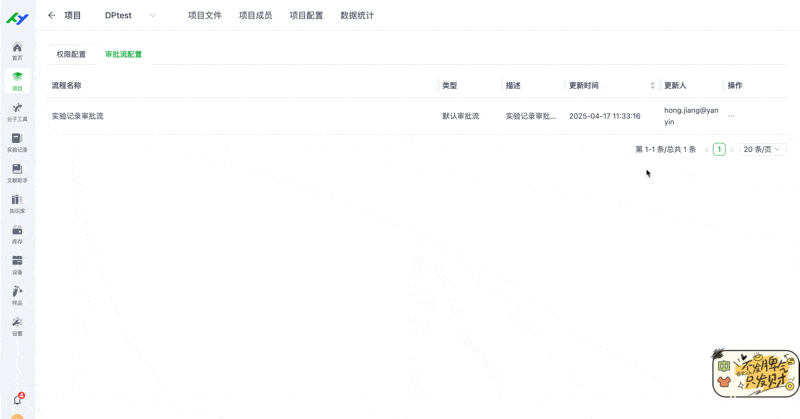Open the 样品 samples icon
This screenshot has height=419, width=800.
coord(17,295)
